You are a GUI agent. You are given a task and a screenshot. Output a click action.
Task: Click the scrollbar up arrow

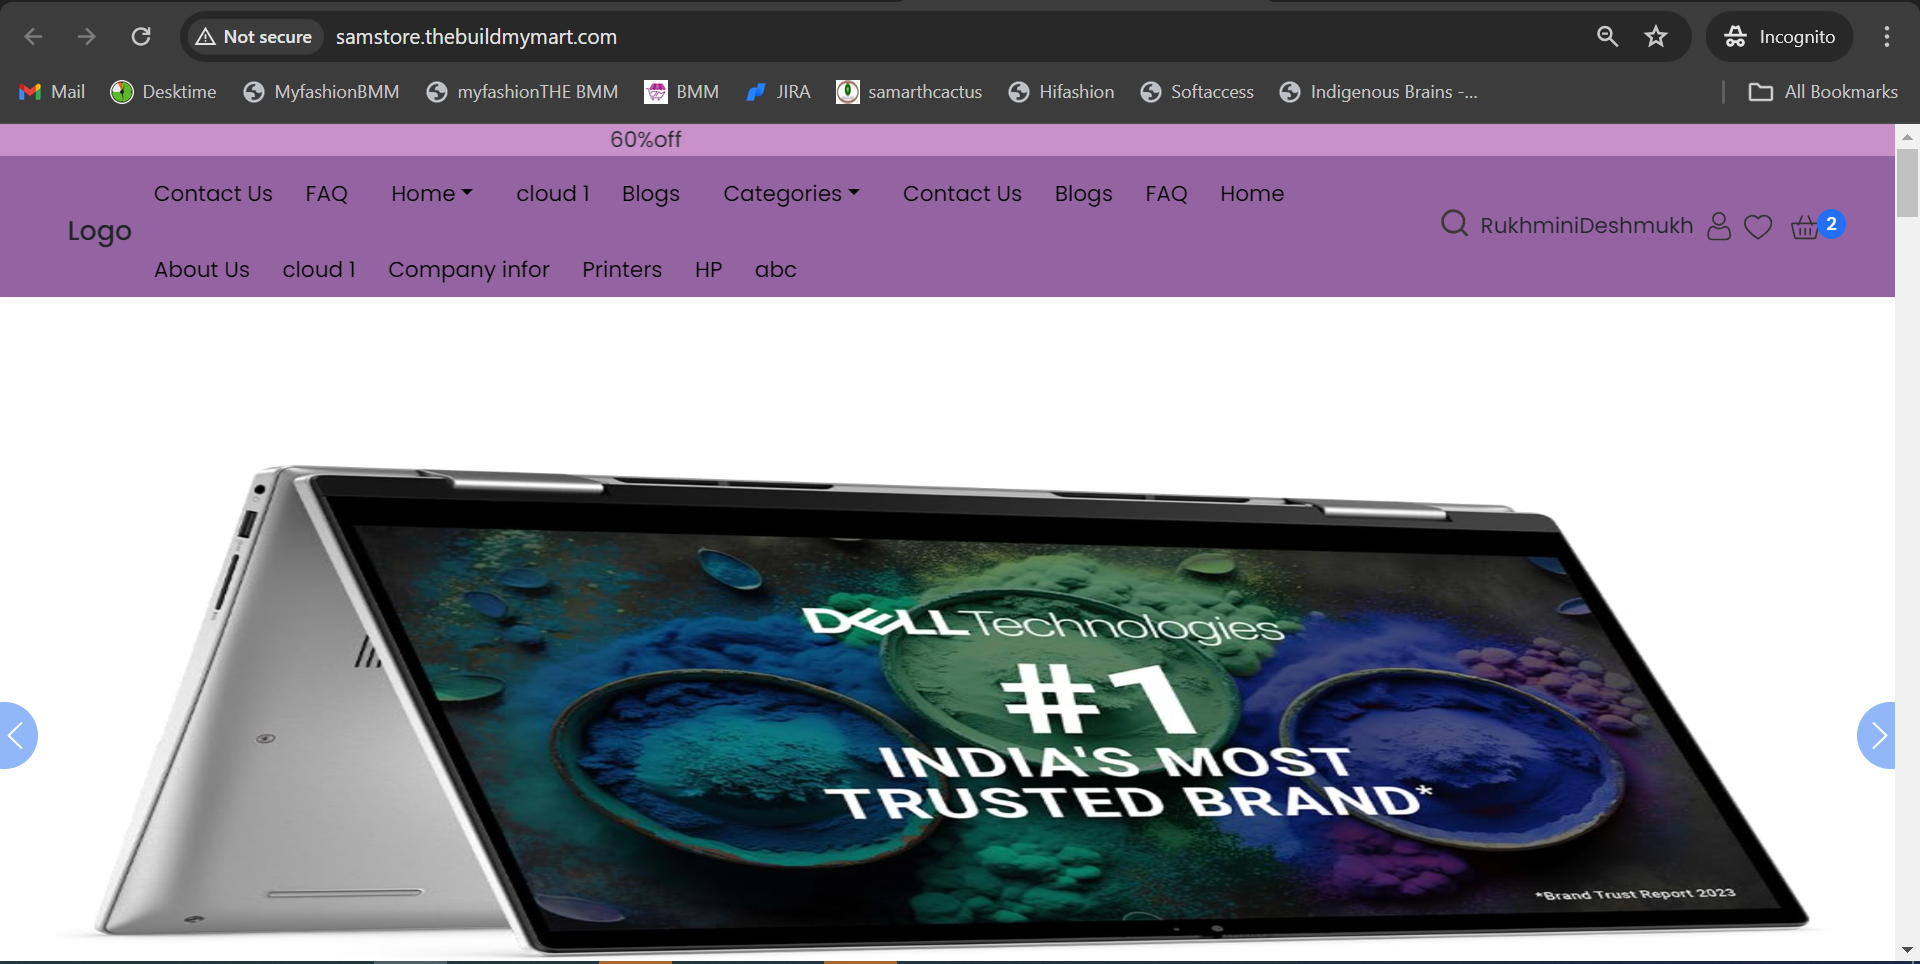(x=1907, y=136)
